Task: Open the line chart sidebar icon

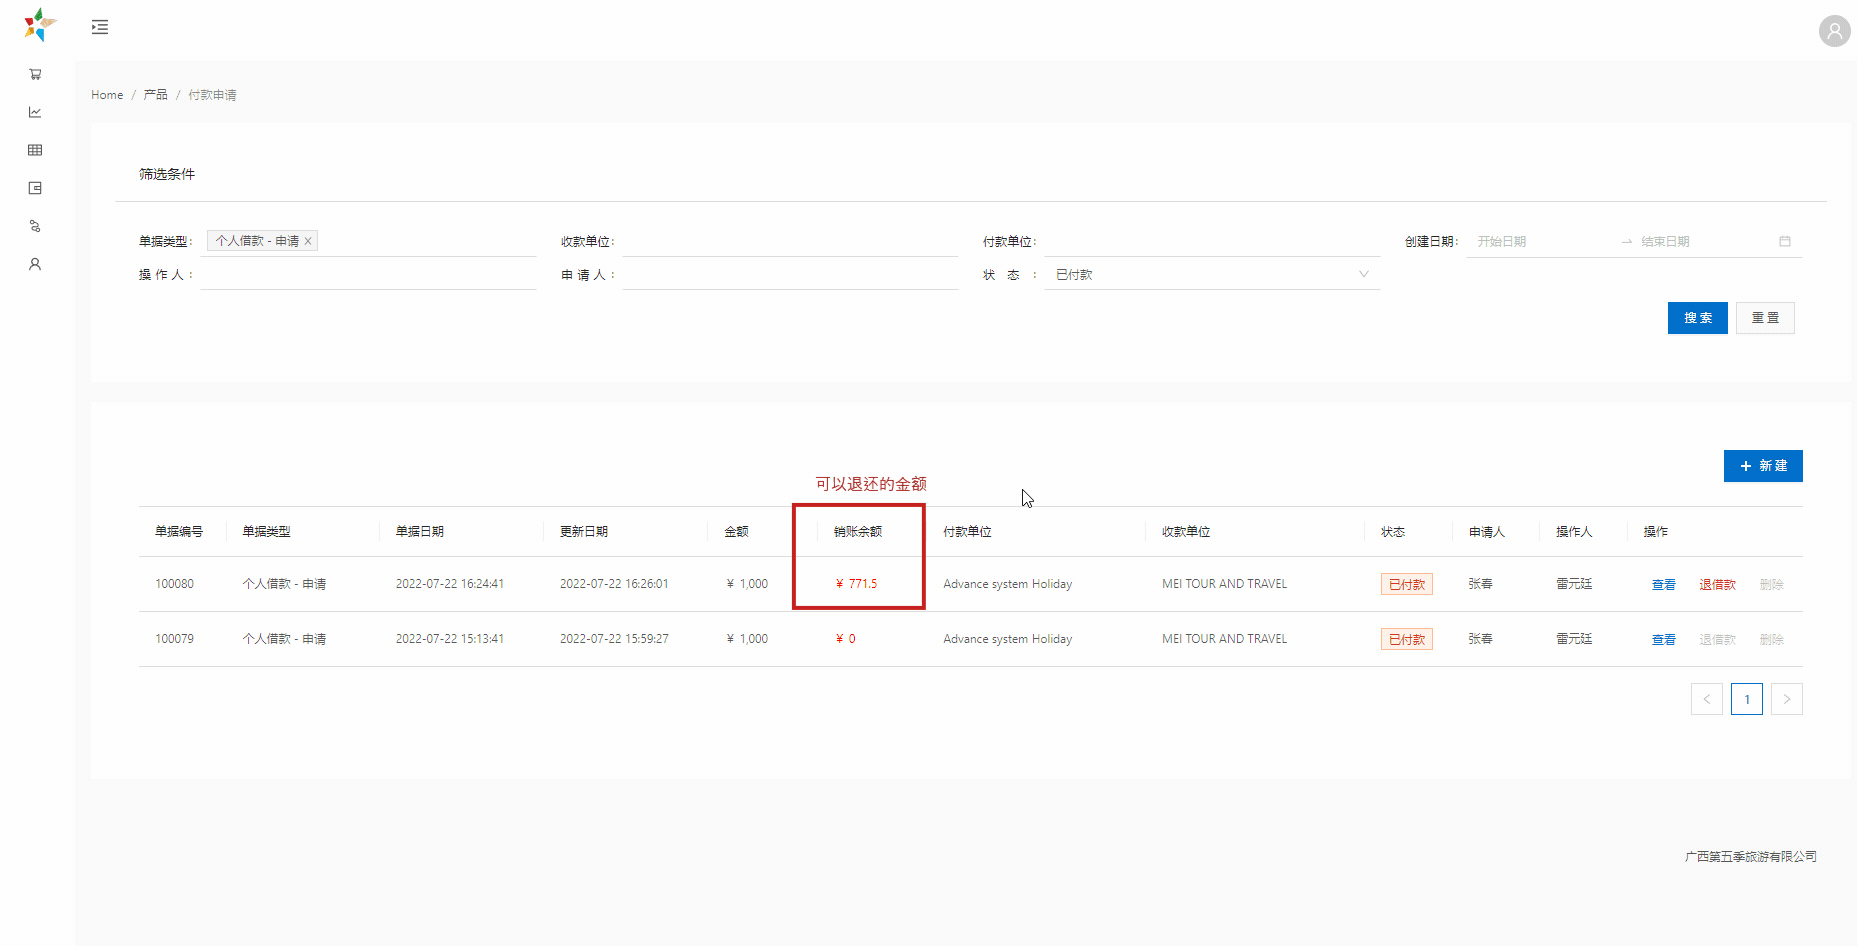Action: point(35,112)
